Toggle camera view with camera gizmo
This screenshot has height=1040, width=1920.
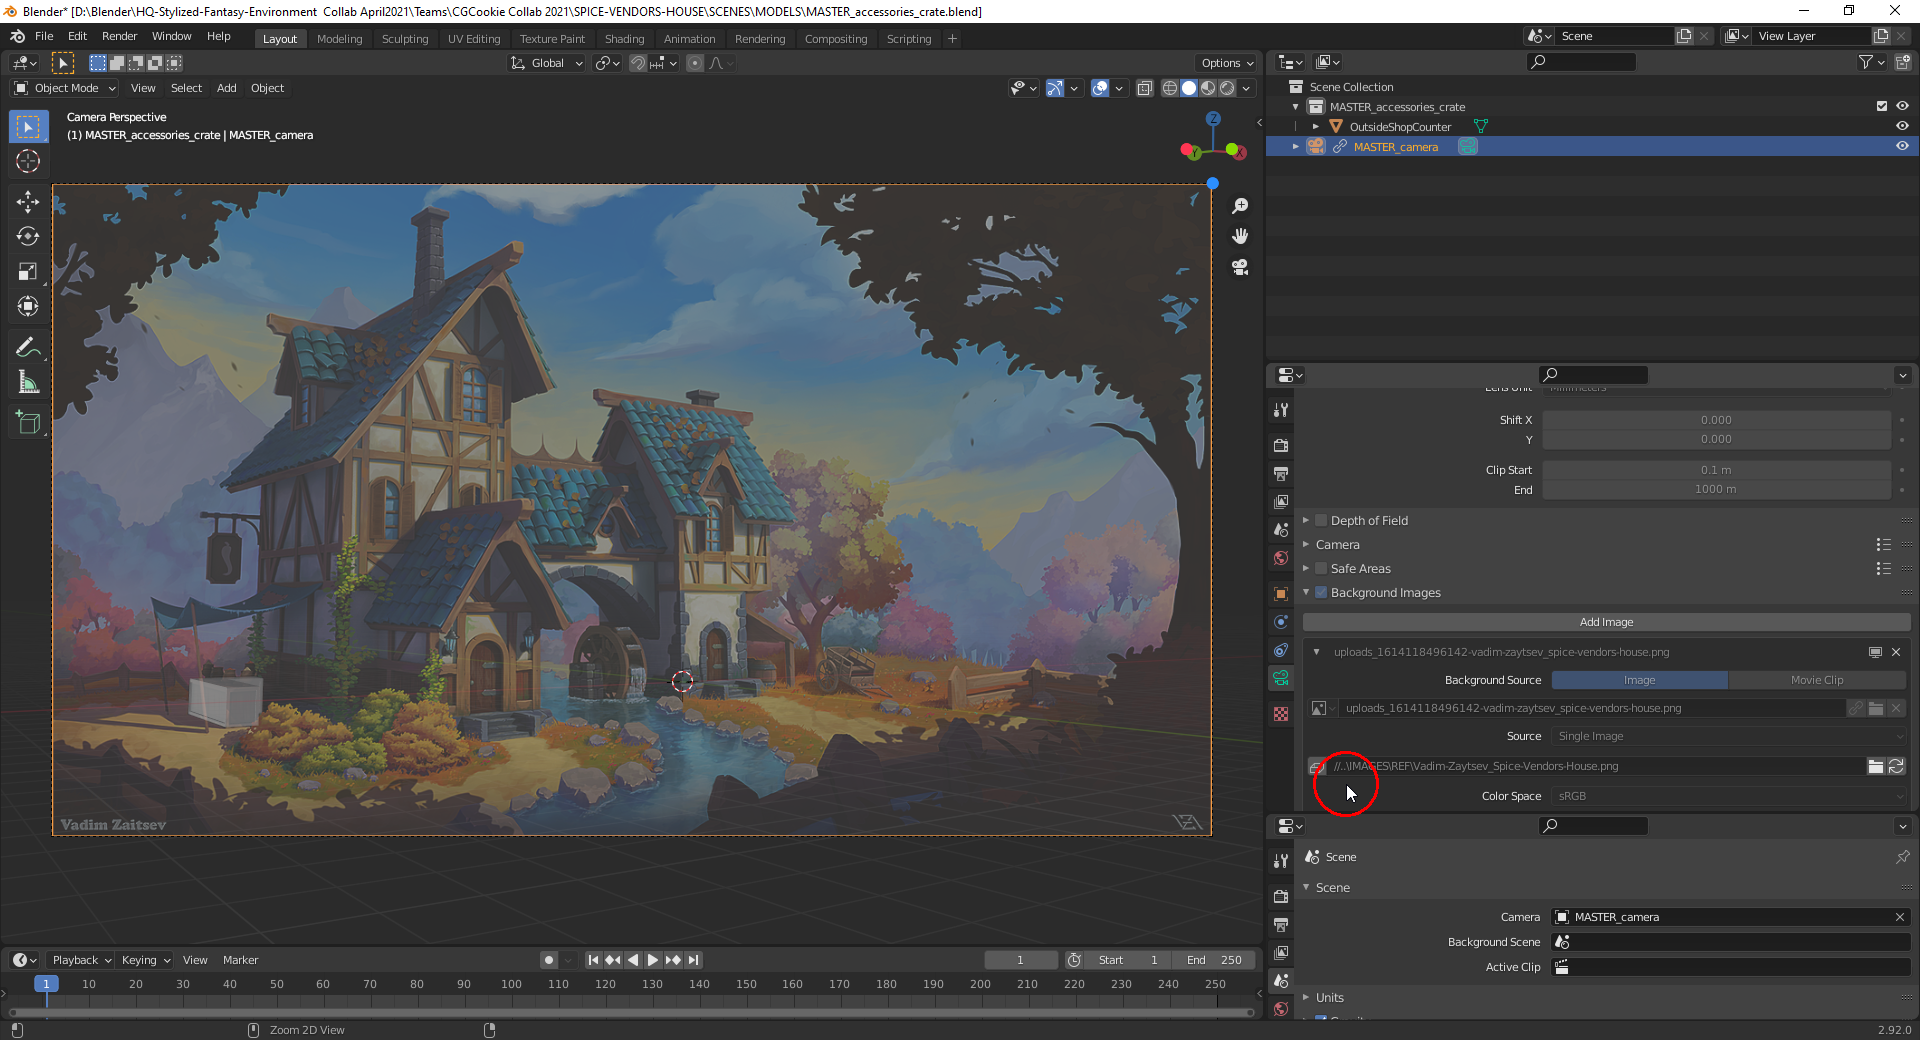(x=1240, y=267)
